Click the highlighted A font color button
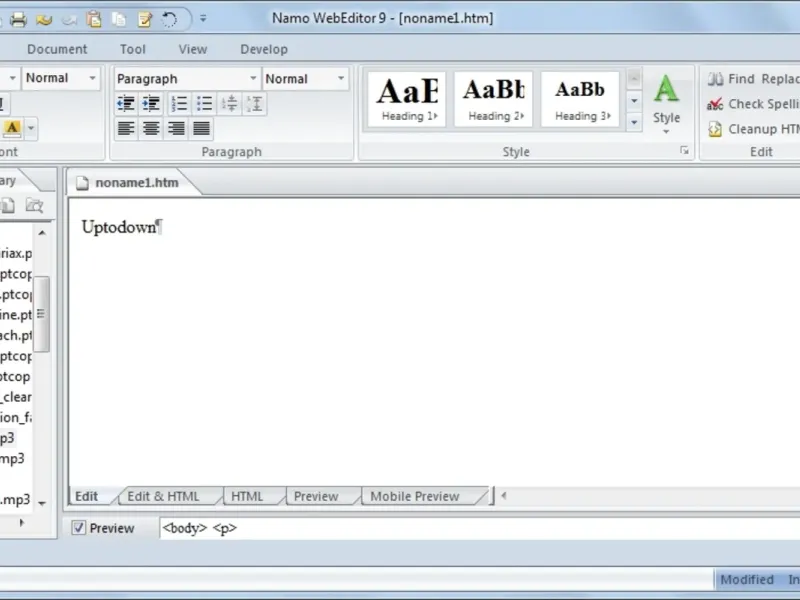This screenshot has width=800, height=600. pos(12,128)
